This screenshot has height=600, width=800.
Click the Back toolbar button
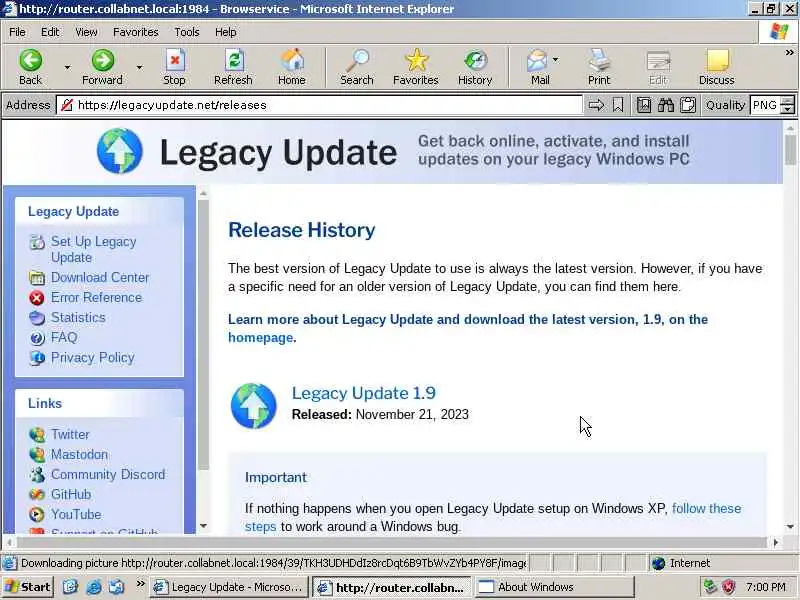(x=31, y=67)
